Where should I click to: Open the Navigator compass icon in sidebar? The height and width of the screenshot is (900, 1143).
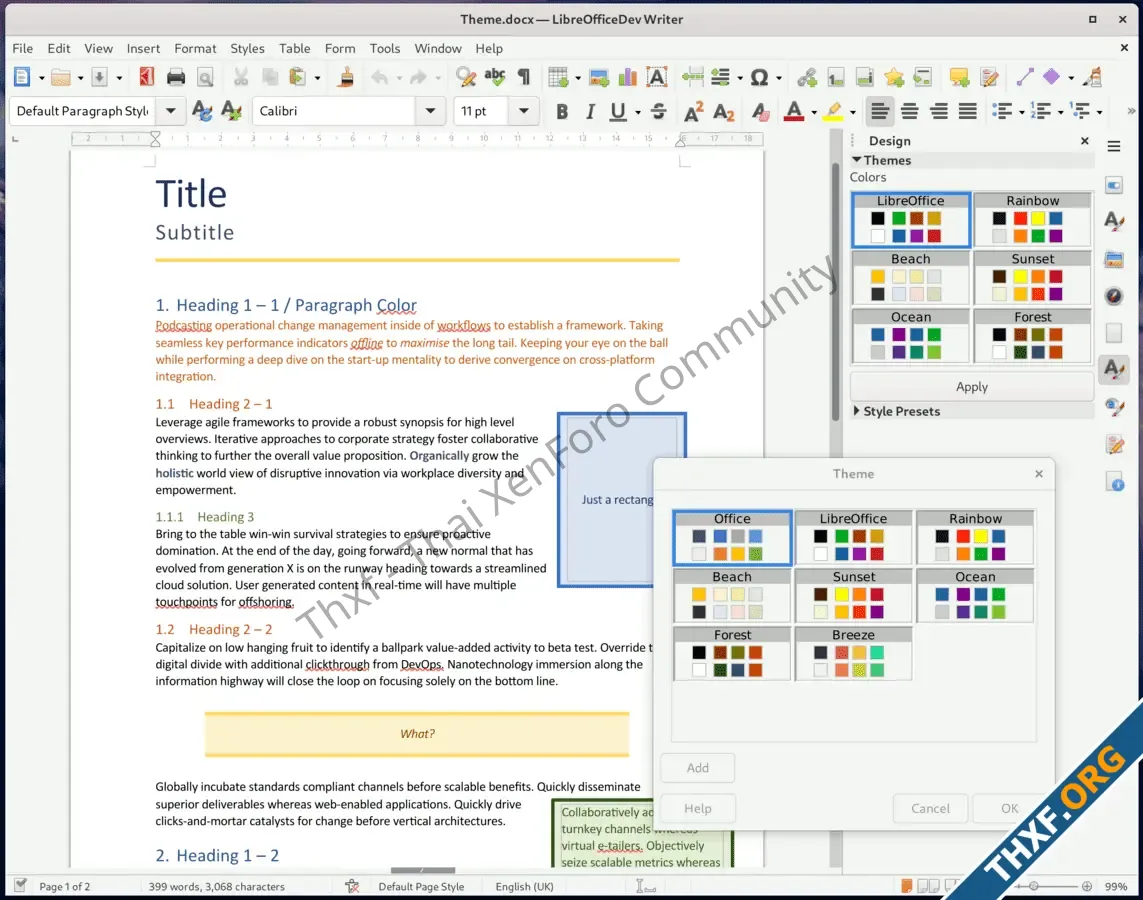click(x=1113, y=296)
